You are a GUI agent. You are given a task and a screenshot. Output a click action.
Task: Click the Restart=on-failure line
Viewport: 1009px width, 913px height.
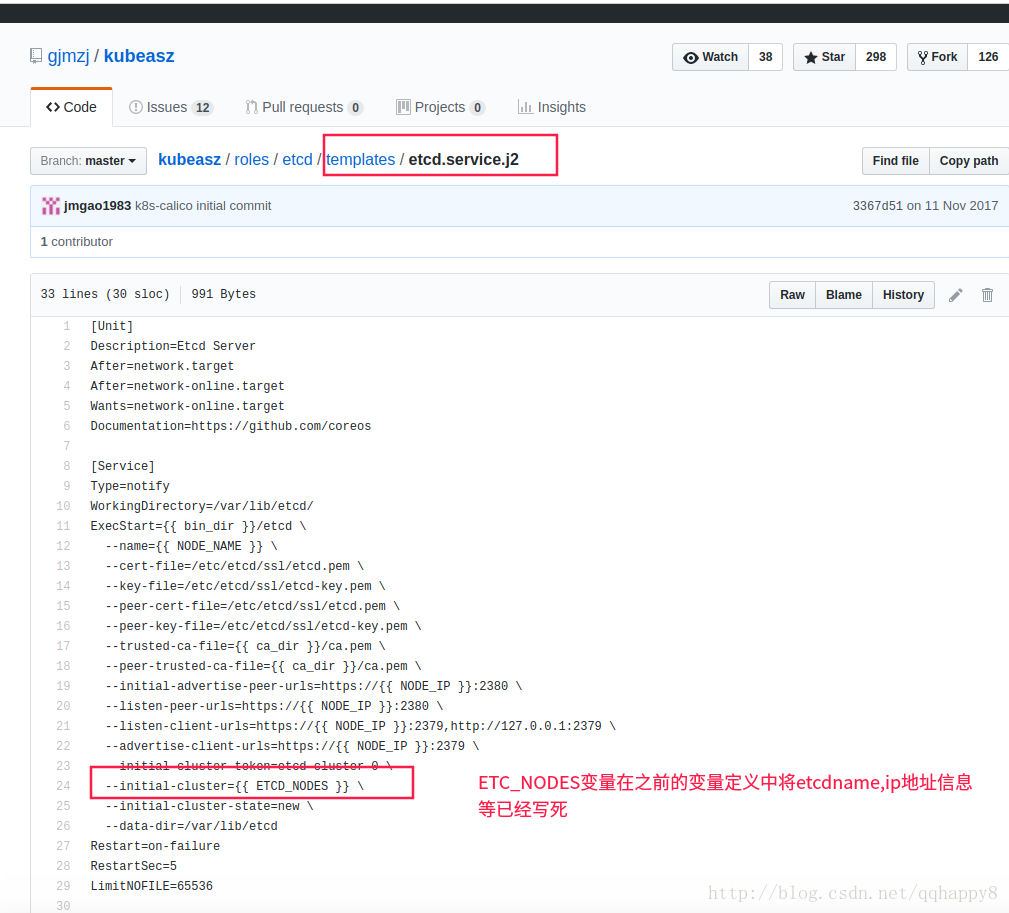coord(155,845)
